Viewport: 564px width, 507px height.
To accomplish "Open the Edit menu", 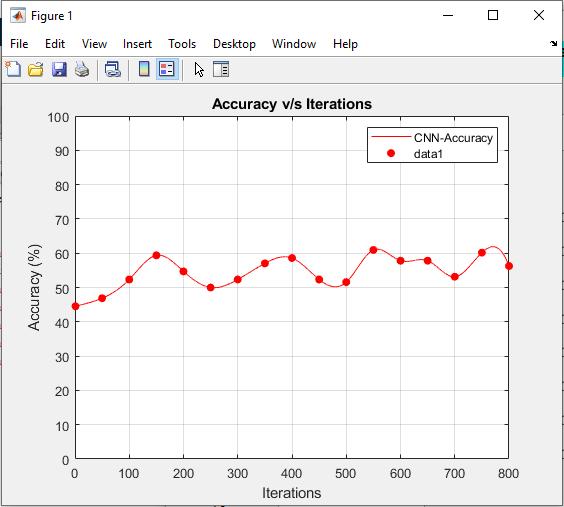I will [x=55, y=44].
